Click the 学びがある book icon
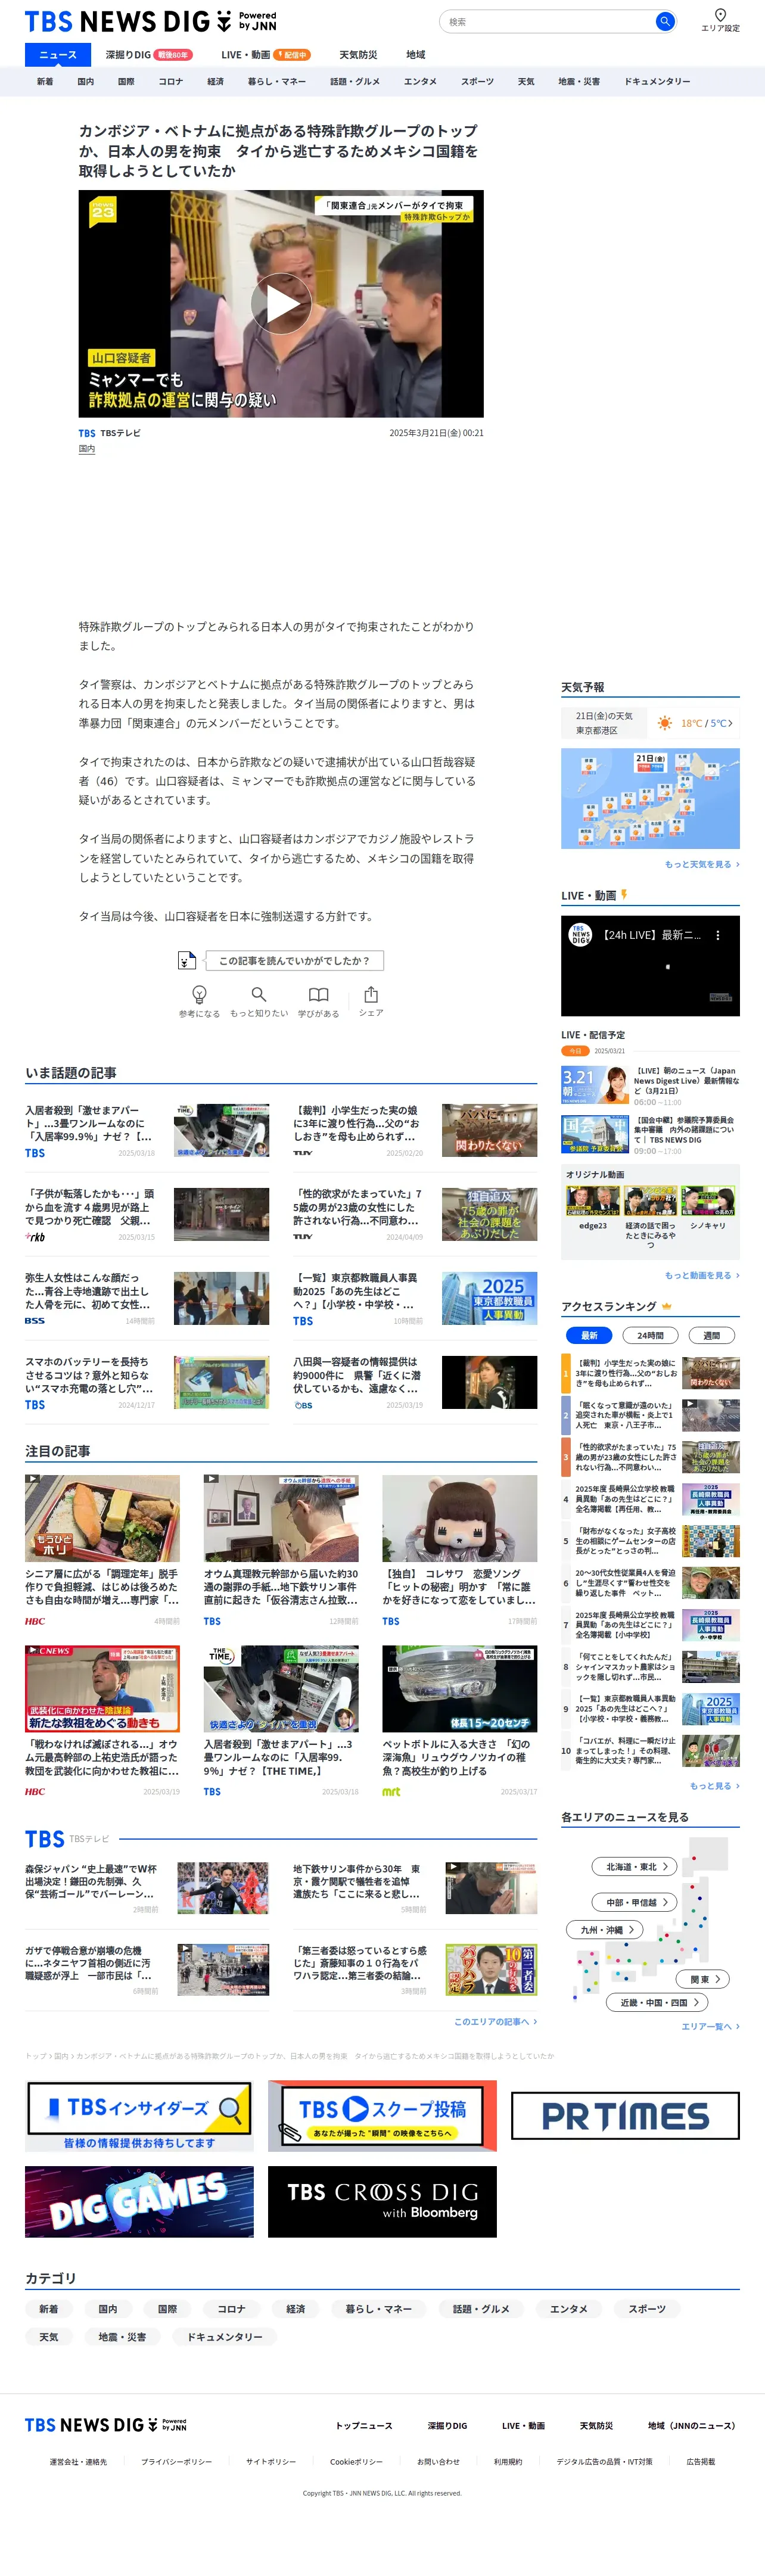Image resolution: width=765 pixels, height=2576 pixels. (318, 994)
